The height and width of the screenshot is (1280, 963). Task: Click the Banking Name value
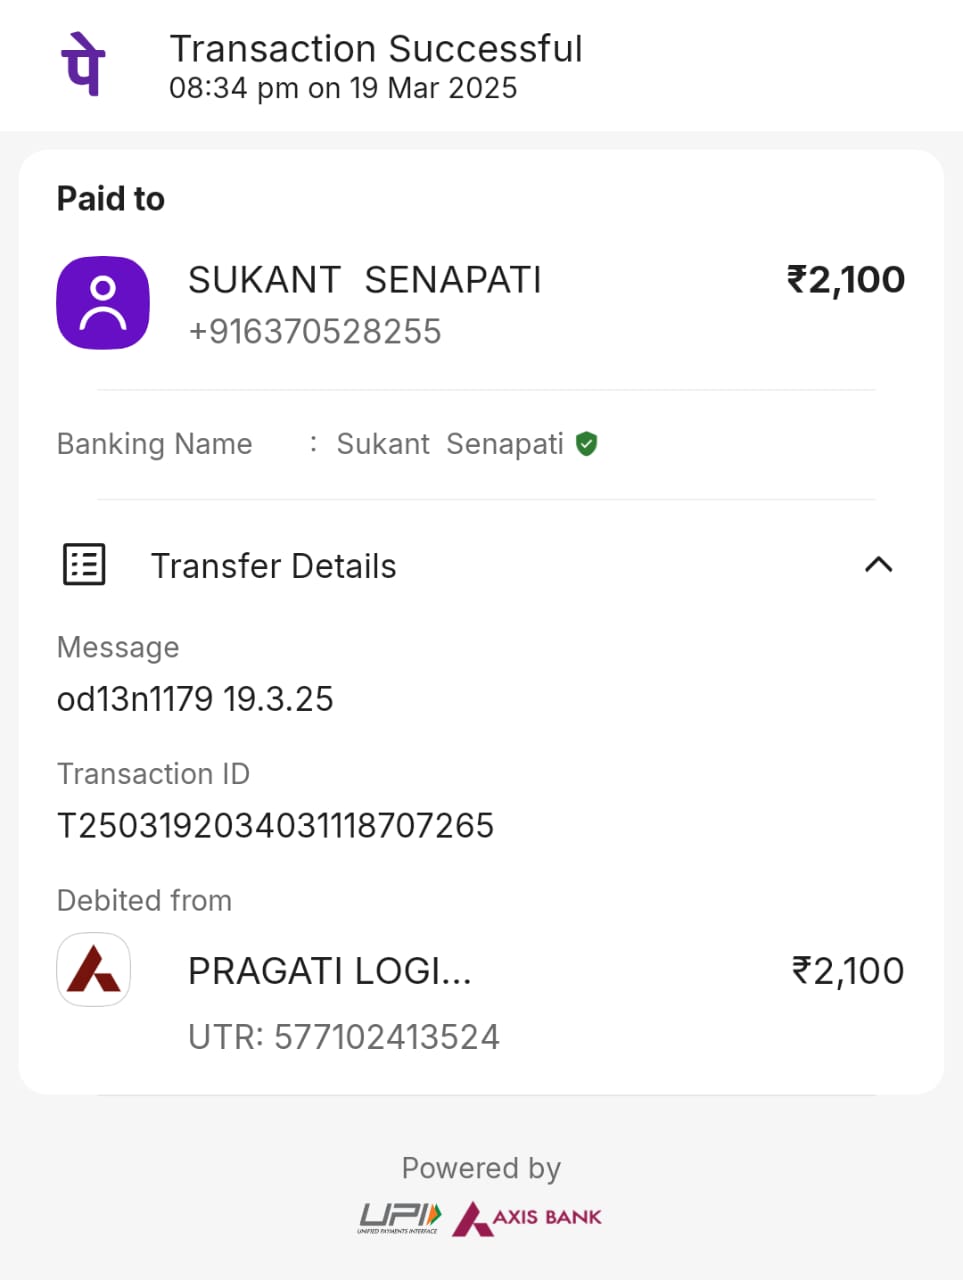(450, 444)
